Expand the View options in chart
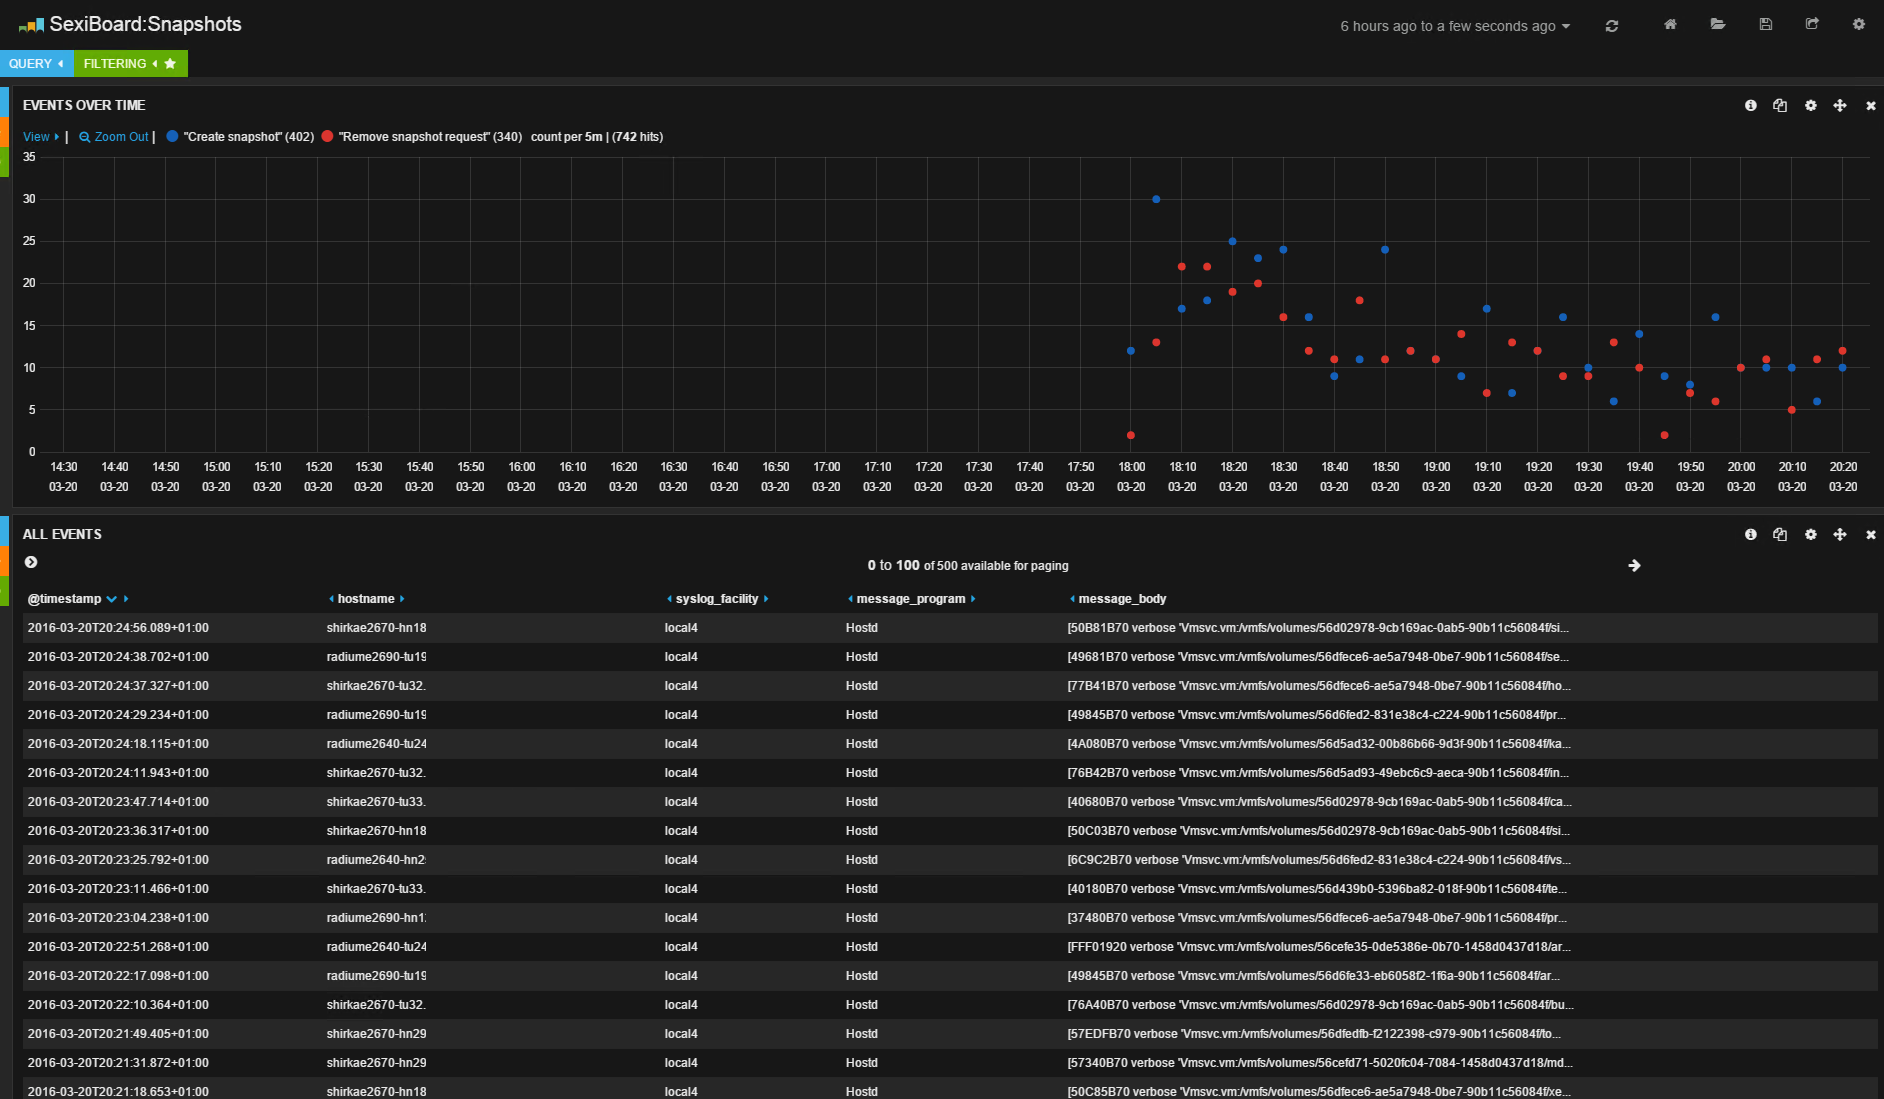Viewport: 1884px width, 1099px height. click(x=41, y=137)
